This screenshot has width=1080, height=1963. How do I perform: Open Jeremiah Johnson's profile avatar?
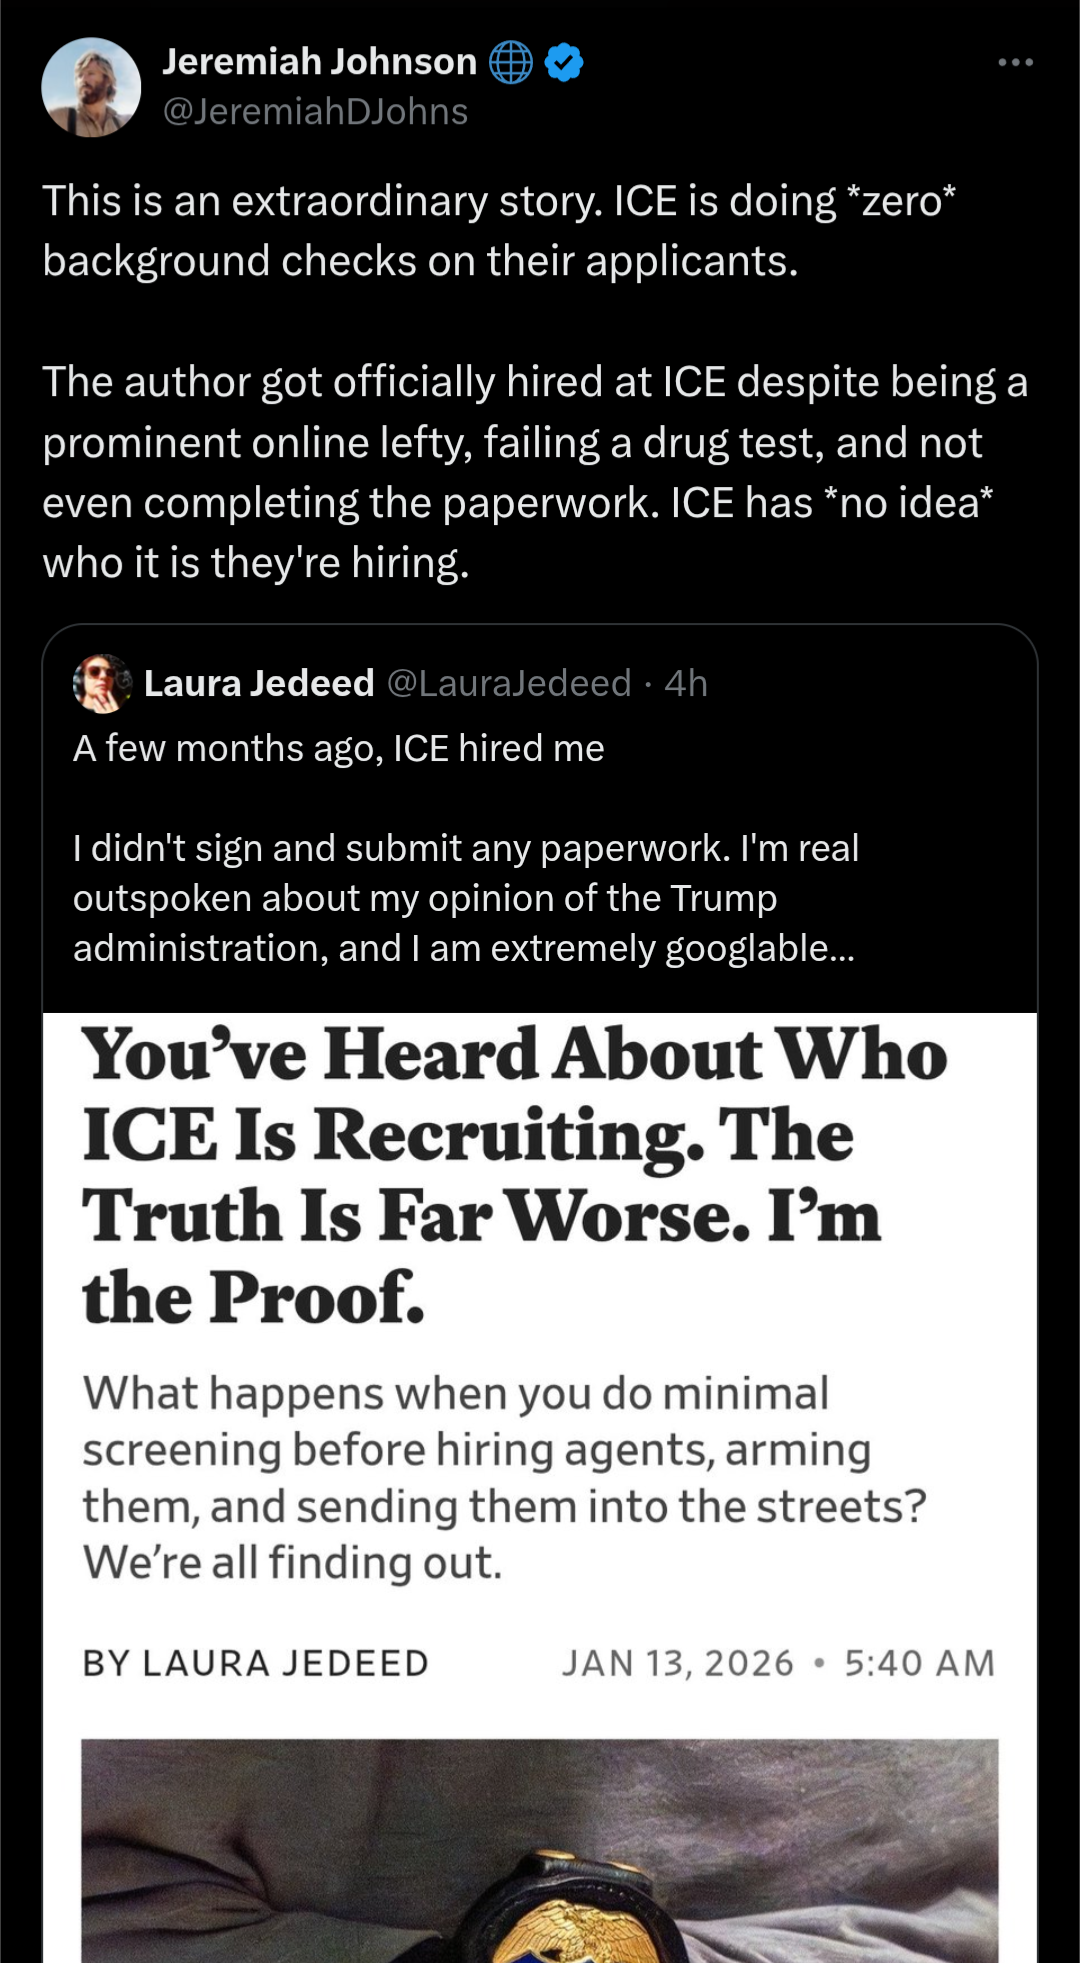tap(91, 87)
